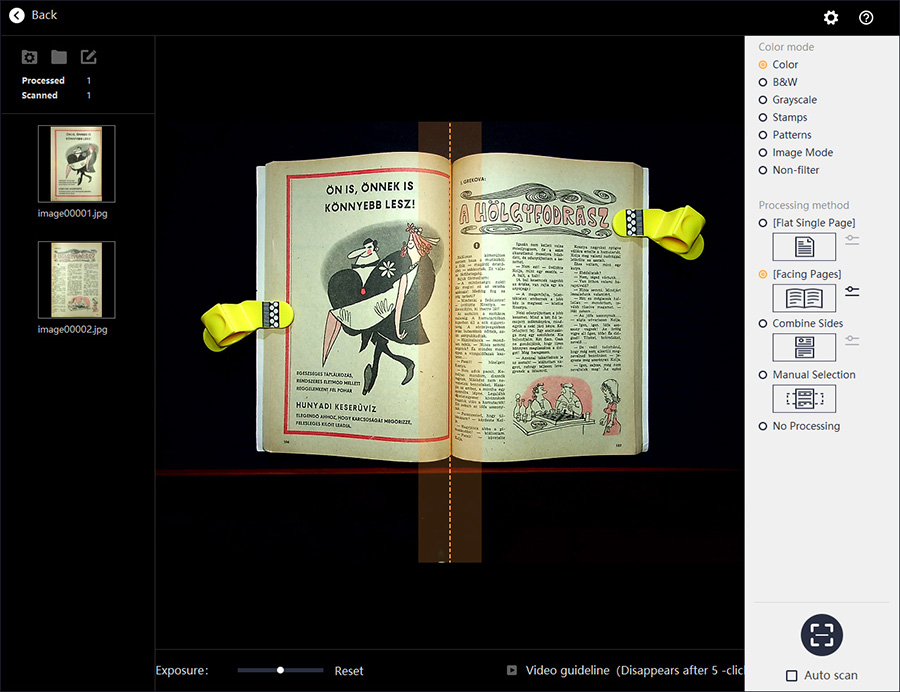Viewport: 900px width, 692px height.
Task: Click the Combine Sides layout icon
Action: click(x=804, y=348)
